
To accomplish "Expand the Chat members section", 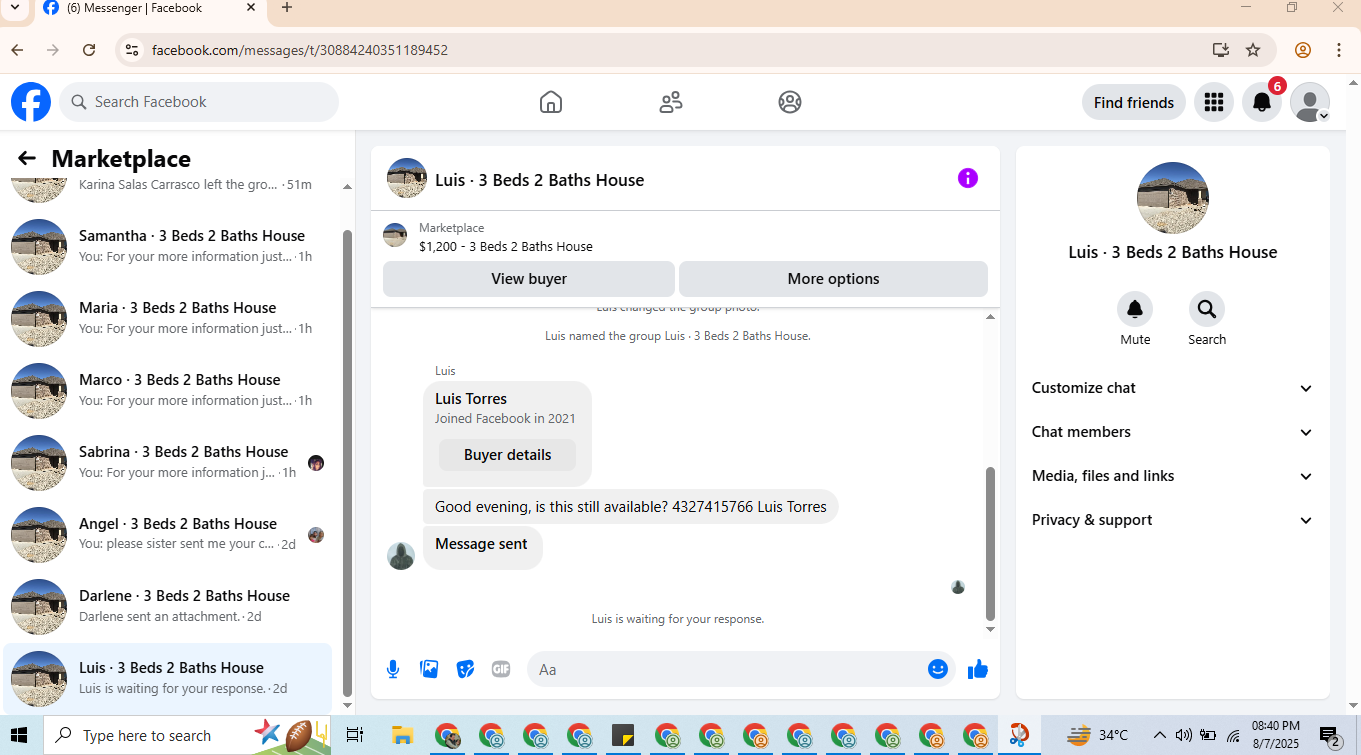I will pyautogui.click(x=1172, y=432).
